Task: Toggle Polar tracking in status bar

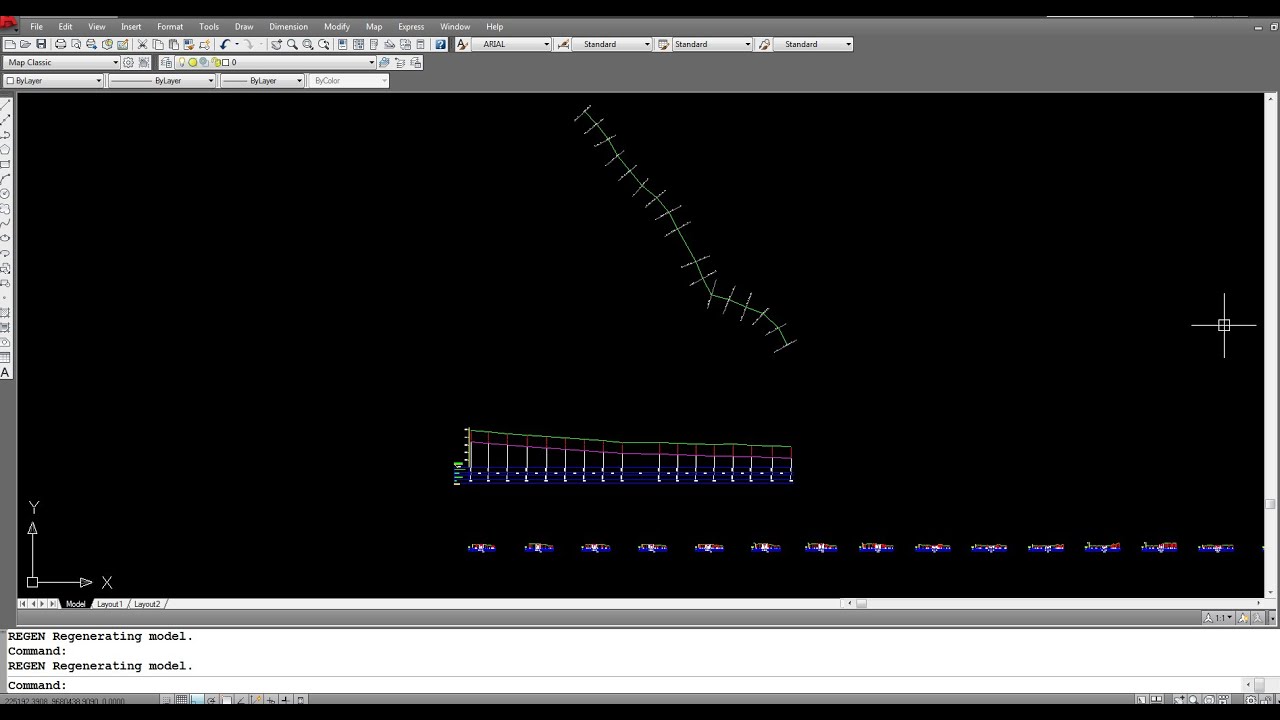Action: coord(211,700)
